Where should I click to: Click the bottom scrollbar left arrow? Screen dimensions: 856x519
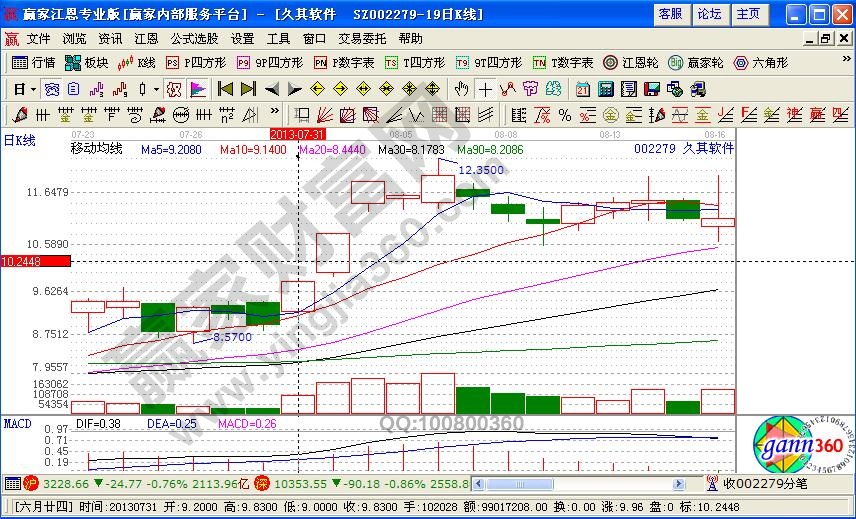click(x=478, y=484)
